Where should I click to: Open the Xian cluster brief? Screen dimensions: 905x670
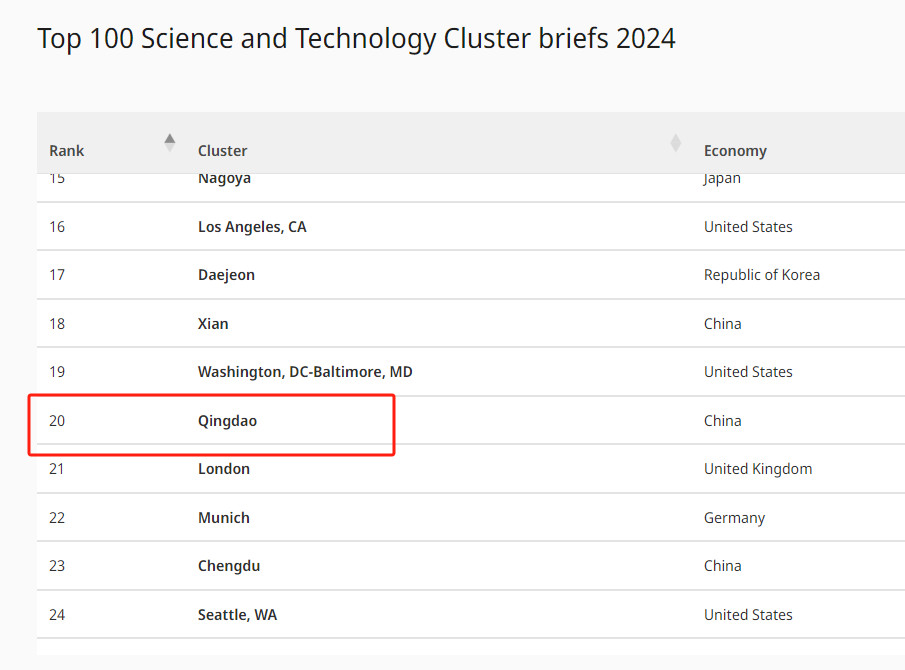213,324
